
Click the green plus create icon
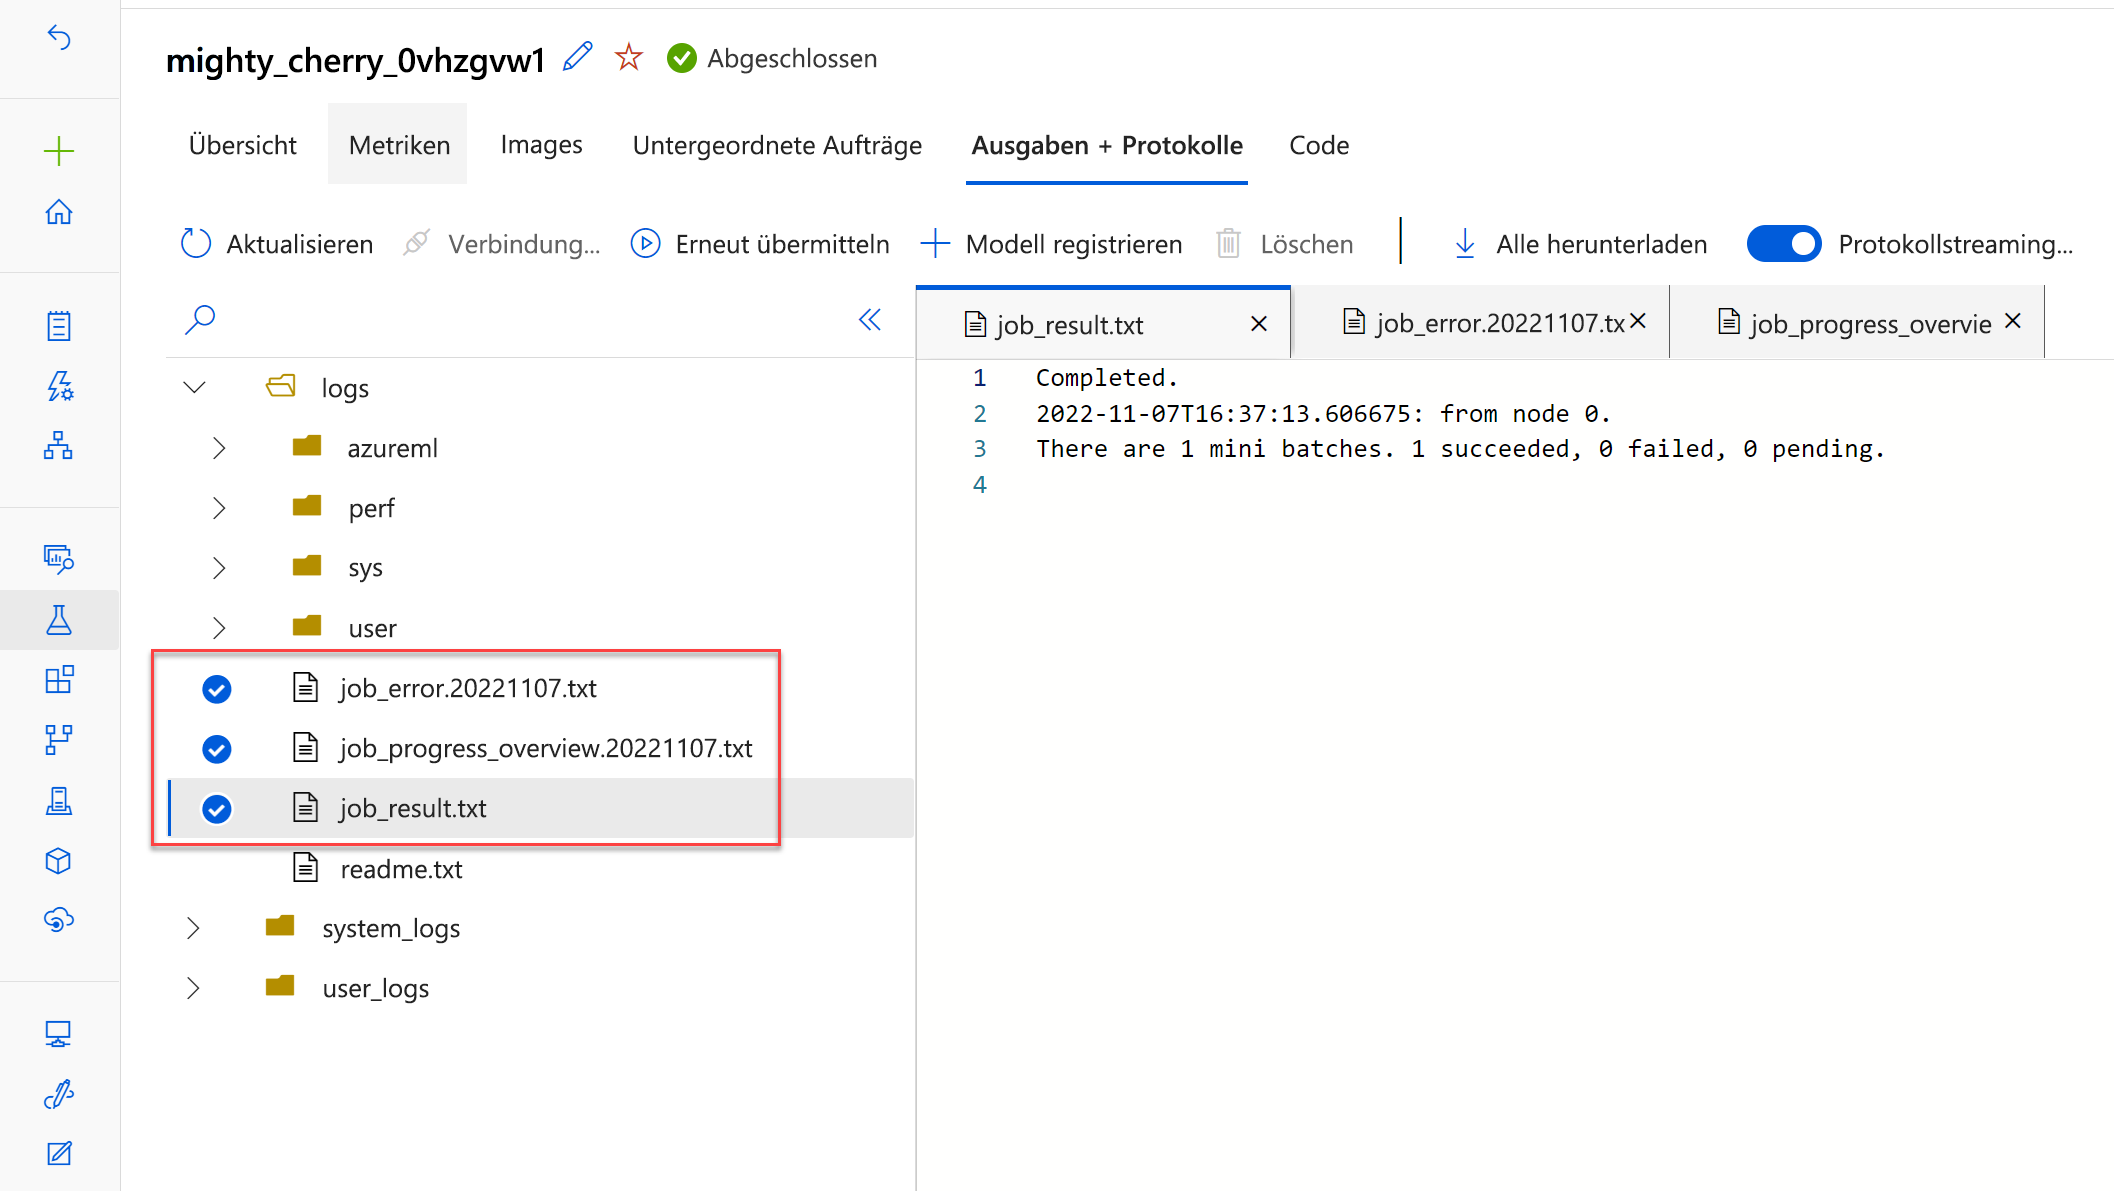pyautogui.click(x=59, y=151)
